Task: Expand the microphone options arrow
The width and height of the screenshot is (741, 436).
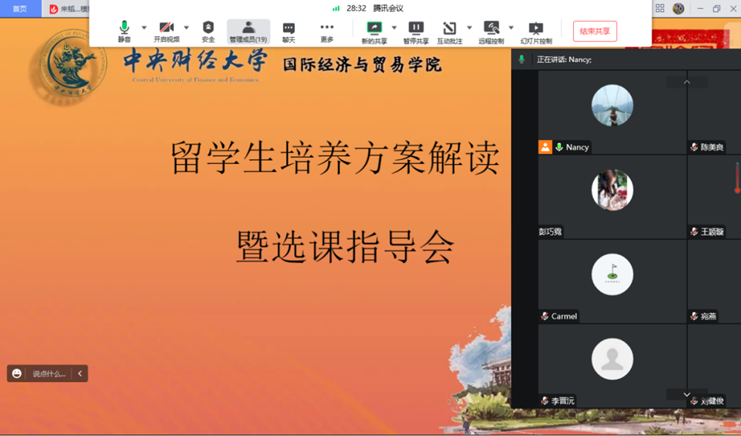Action: click(144, 28)
